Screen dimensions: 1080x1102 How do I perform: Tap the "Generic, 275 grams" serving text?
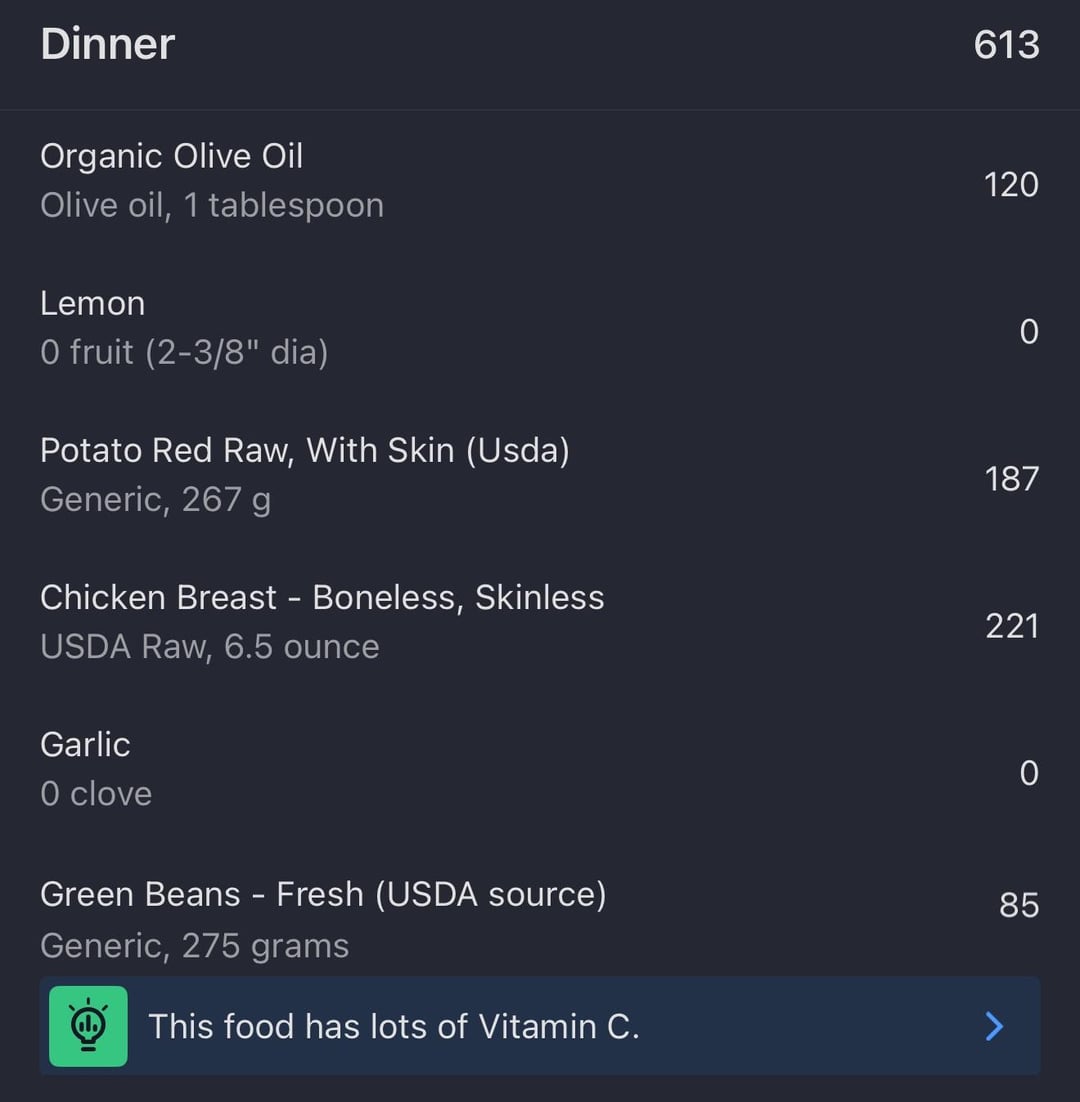(194, 945)
